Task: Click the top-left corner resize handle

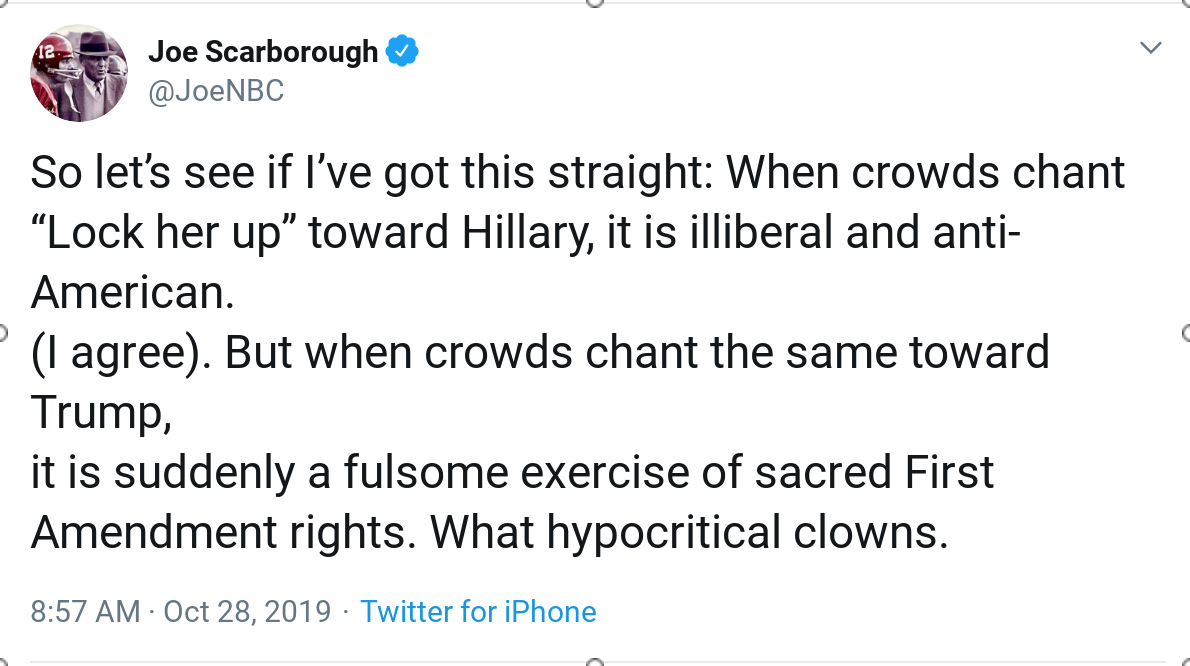Action: (x=3, y=3)
